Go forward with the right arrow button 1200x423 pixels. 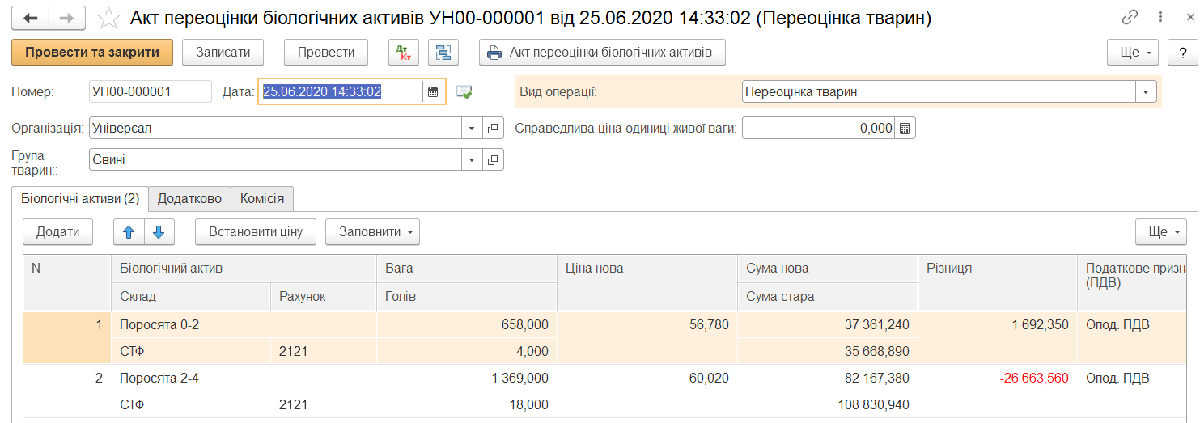pos(66,18)
